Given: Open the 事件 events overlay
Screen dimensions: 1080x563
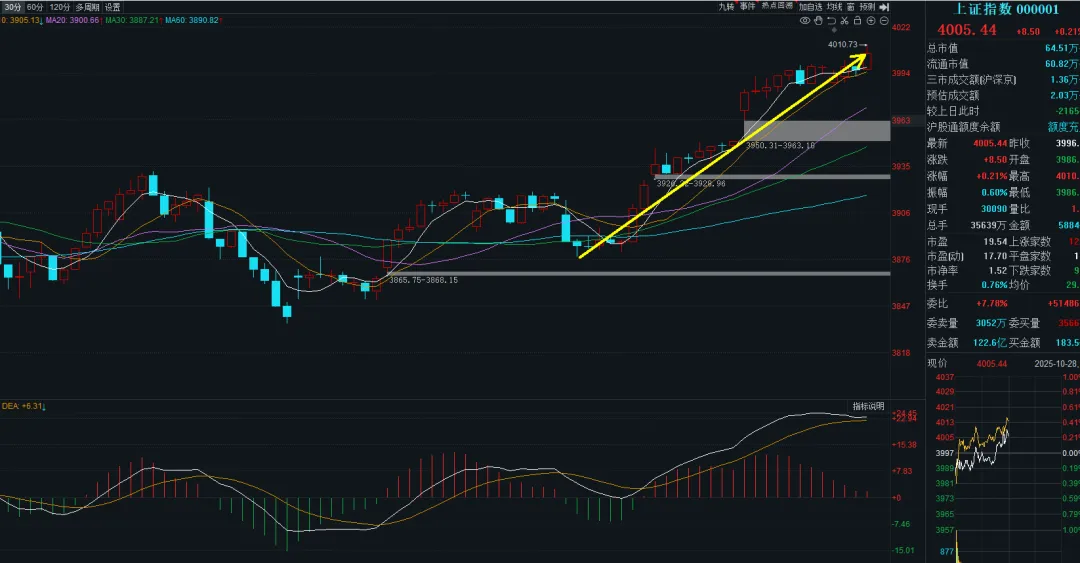Looking at the screenshot, I should (x=747, y=6).
